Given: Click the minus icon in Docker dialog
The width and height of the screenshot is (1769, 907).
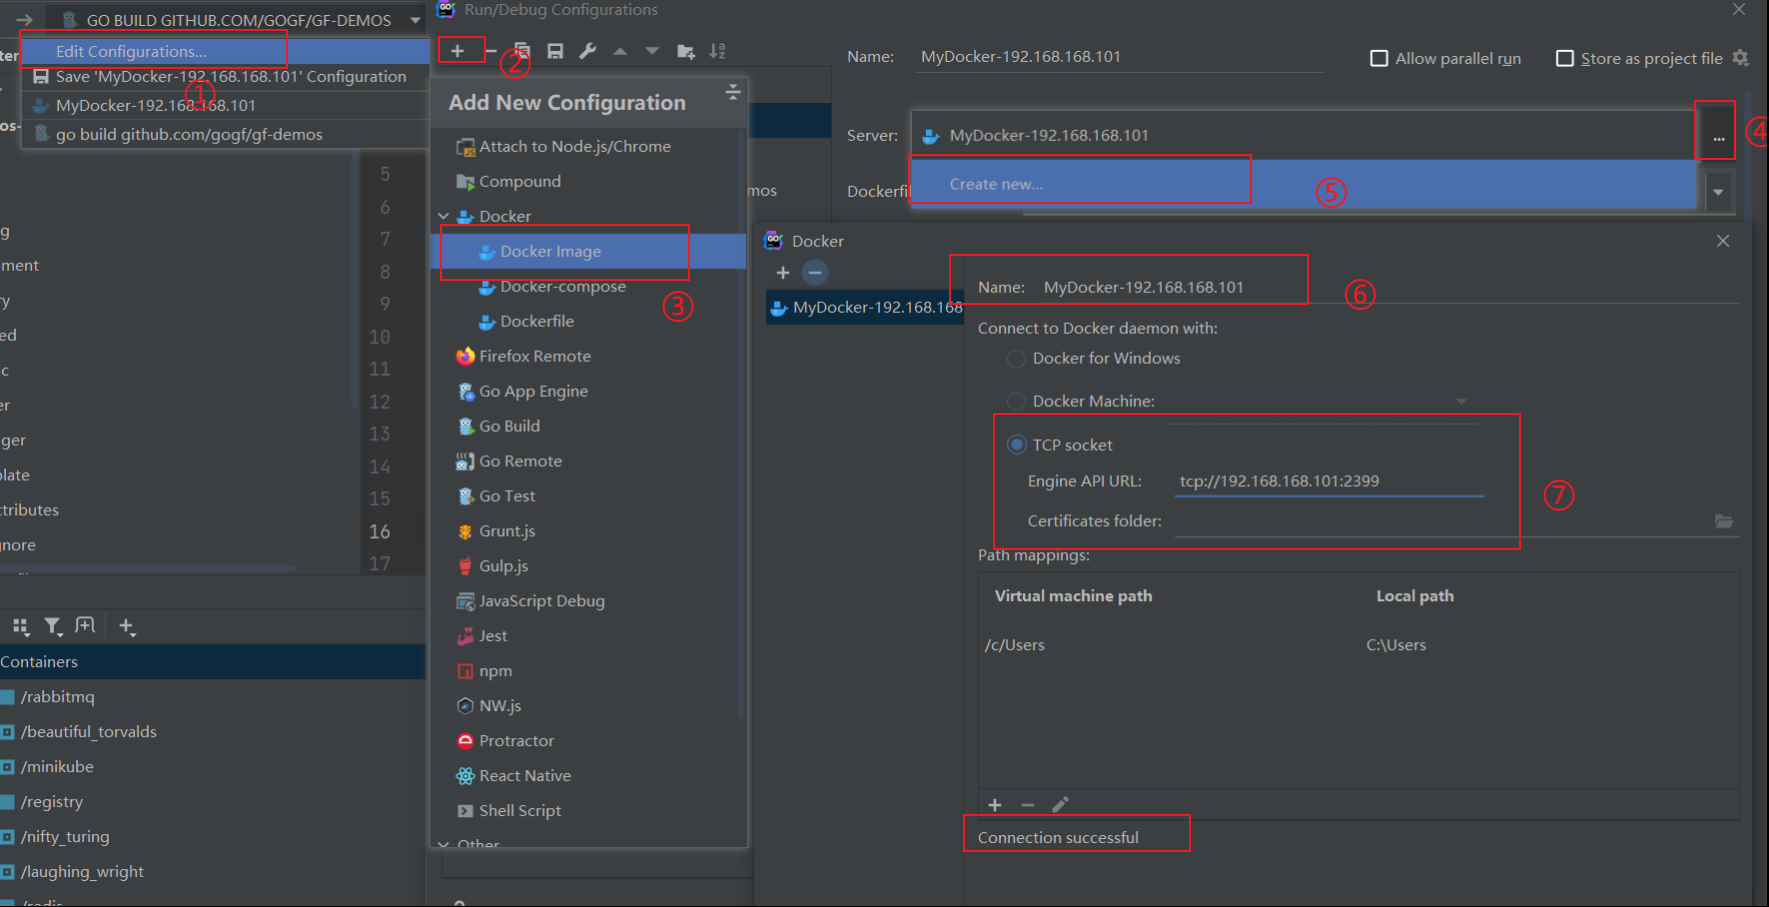Looking at the screenshot, I should (x=815, y=273).
